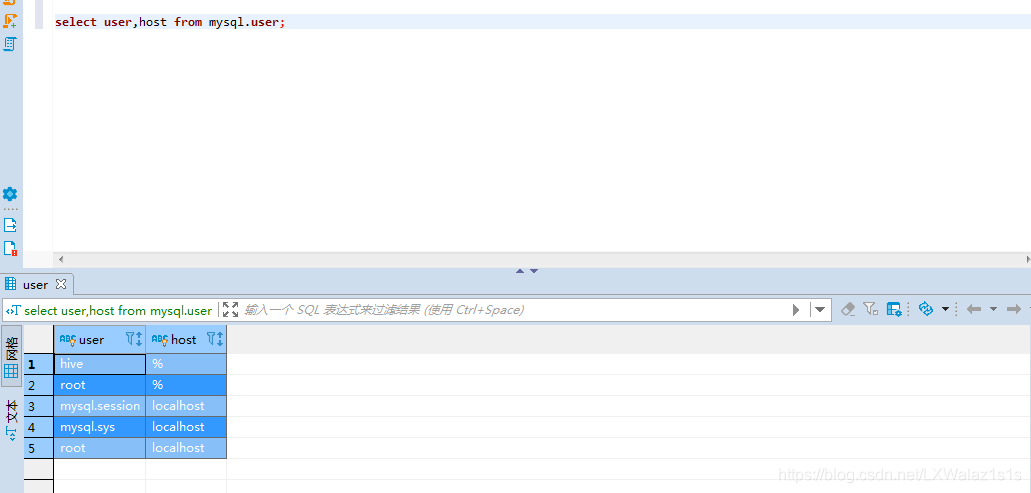Select the % host cell in row 1

point(186,364)
